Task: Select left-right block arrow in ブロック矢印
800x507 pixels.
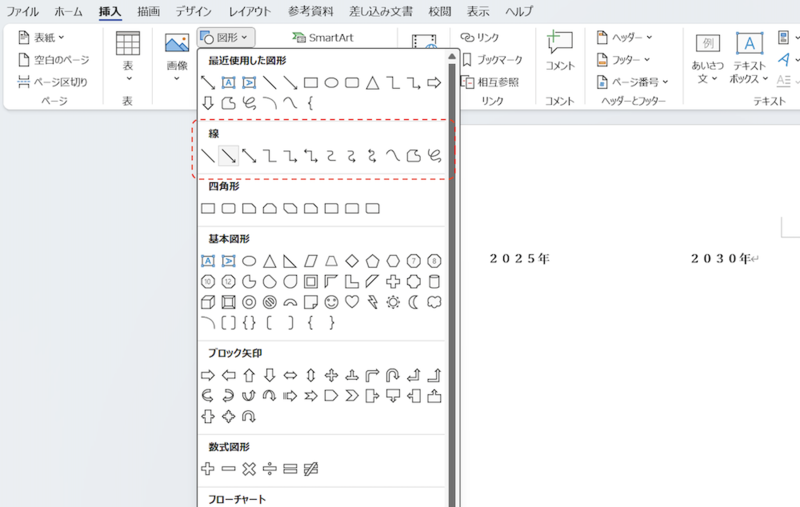Action: (290, 375)
